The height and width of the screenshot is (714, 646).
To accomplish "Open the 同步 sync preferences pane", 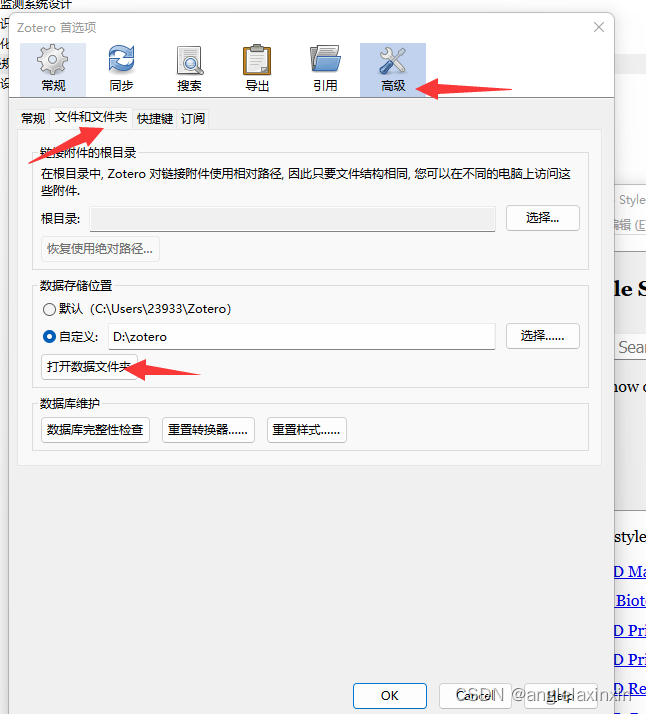I will [121, 69].
